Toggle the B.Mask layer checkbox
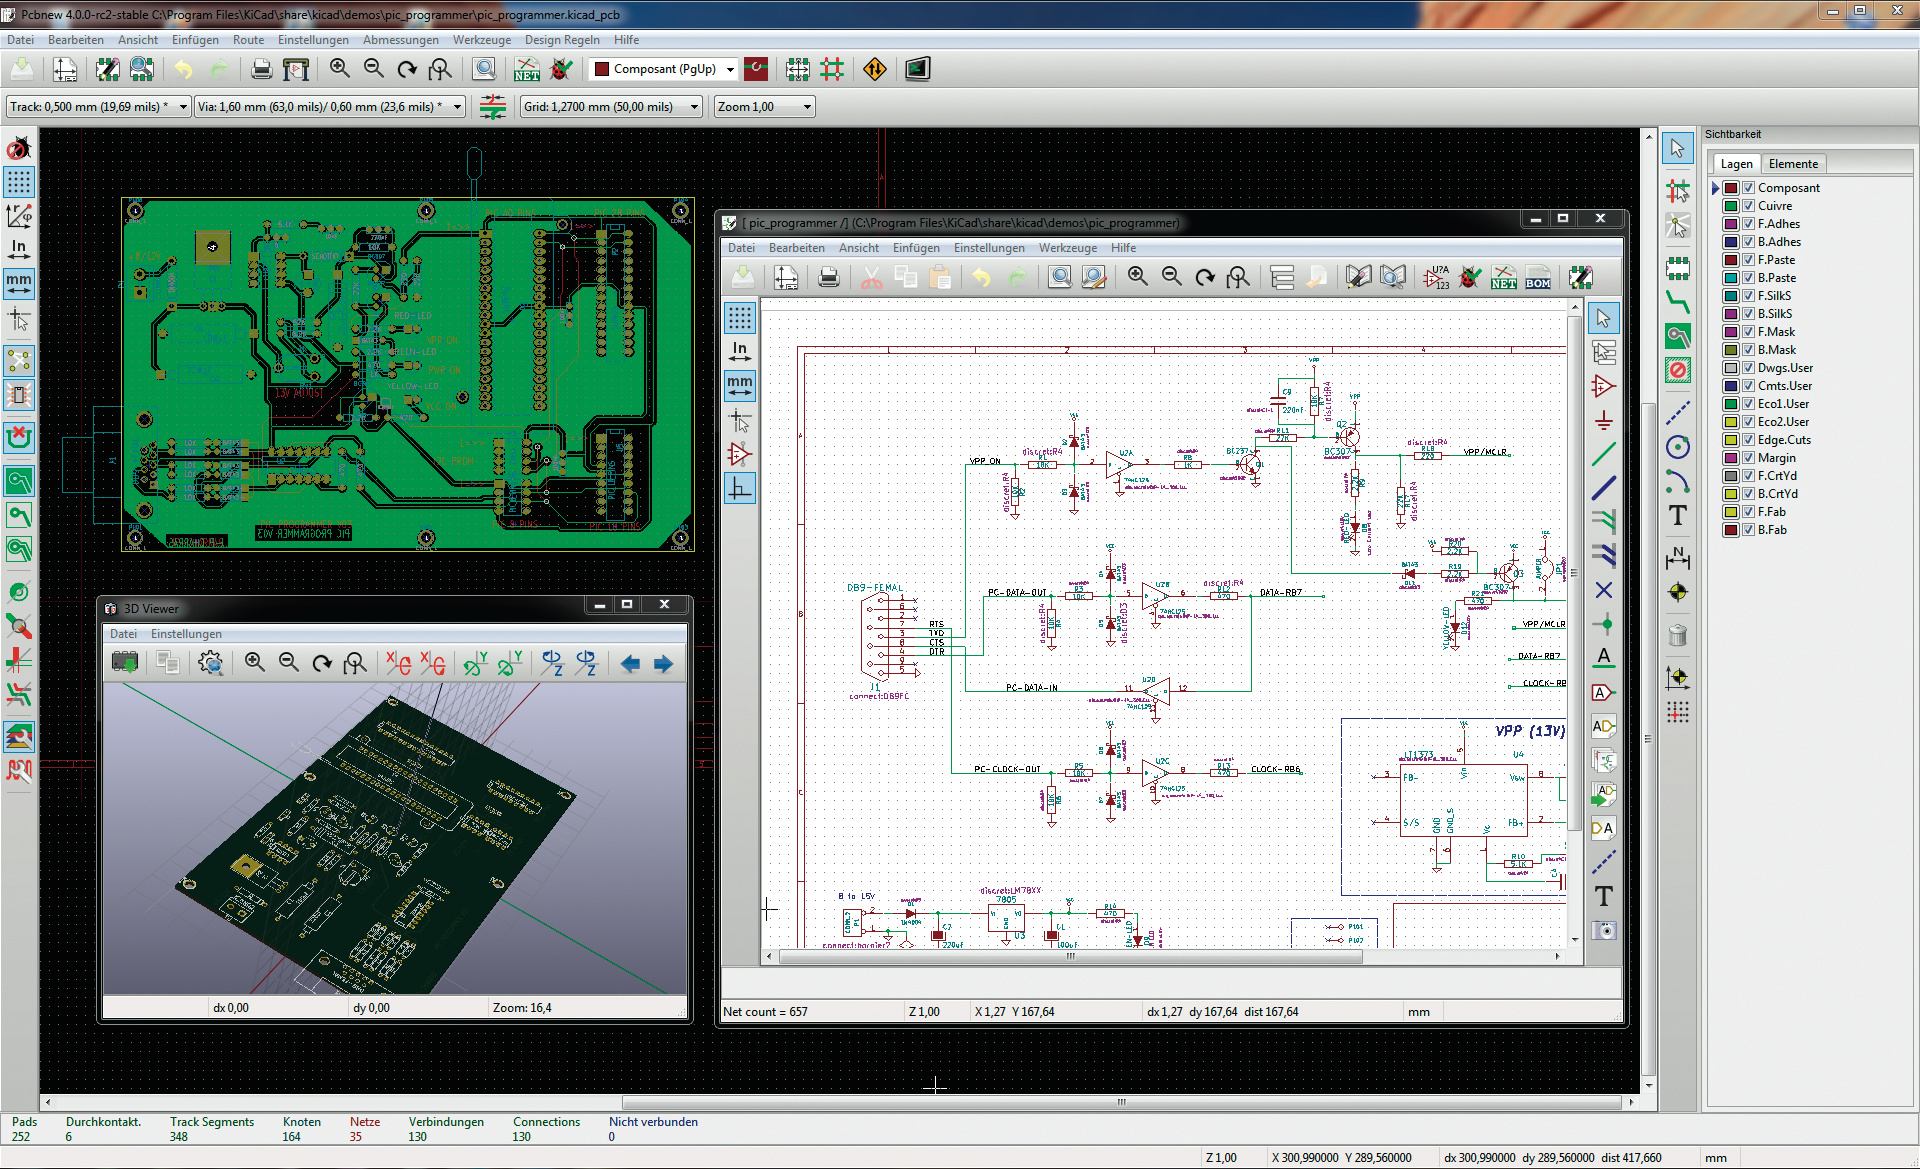 [x=1749, y=350]
